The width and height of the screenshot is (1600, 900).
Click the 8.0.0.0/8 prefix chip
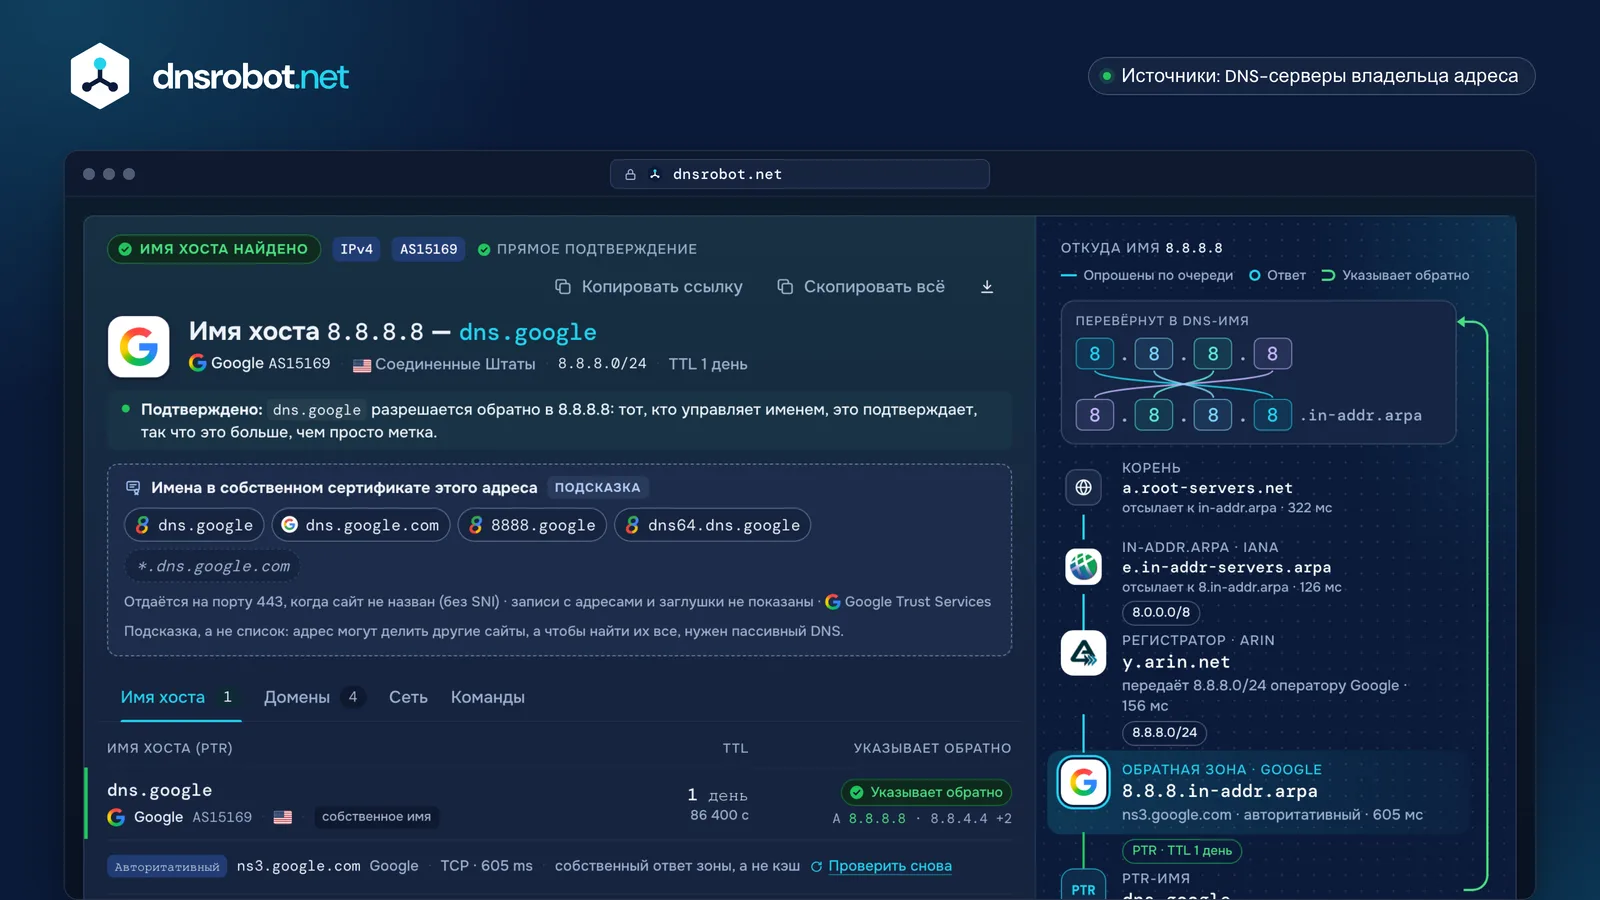pyautogui.click(x=1161, y=612)
